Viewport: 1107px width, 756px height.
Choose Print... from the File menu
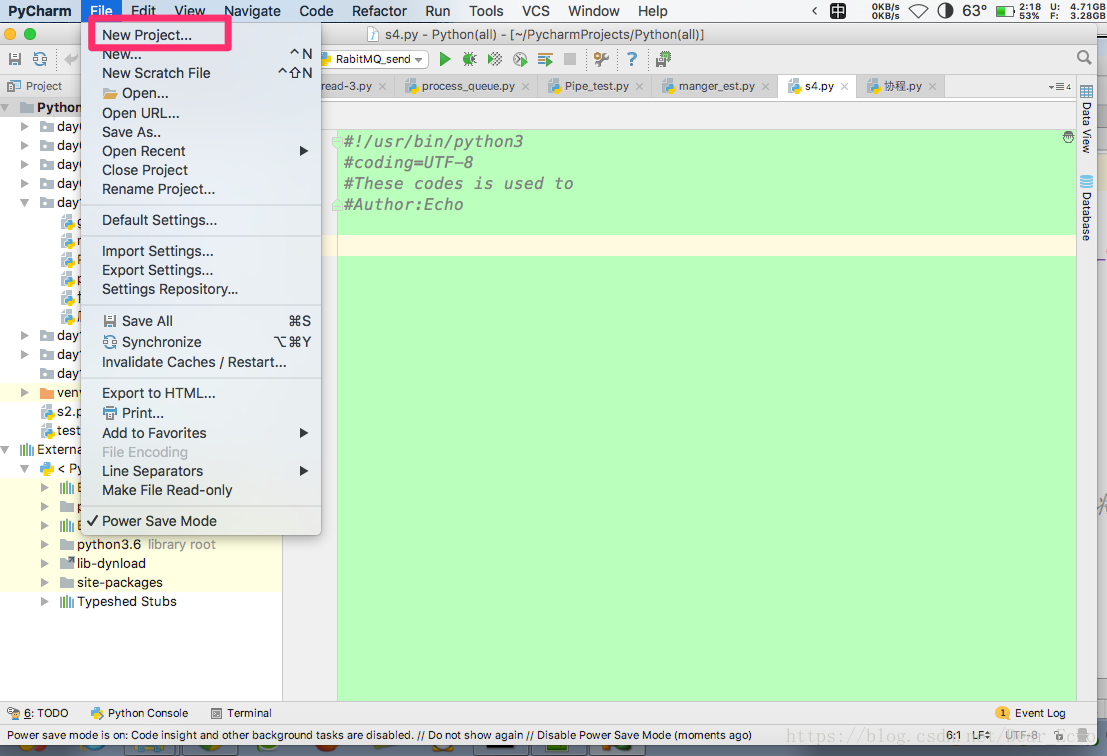click(x=201, y=413)
